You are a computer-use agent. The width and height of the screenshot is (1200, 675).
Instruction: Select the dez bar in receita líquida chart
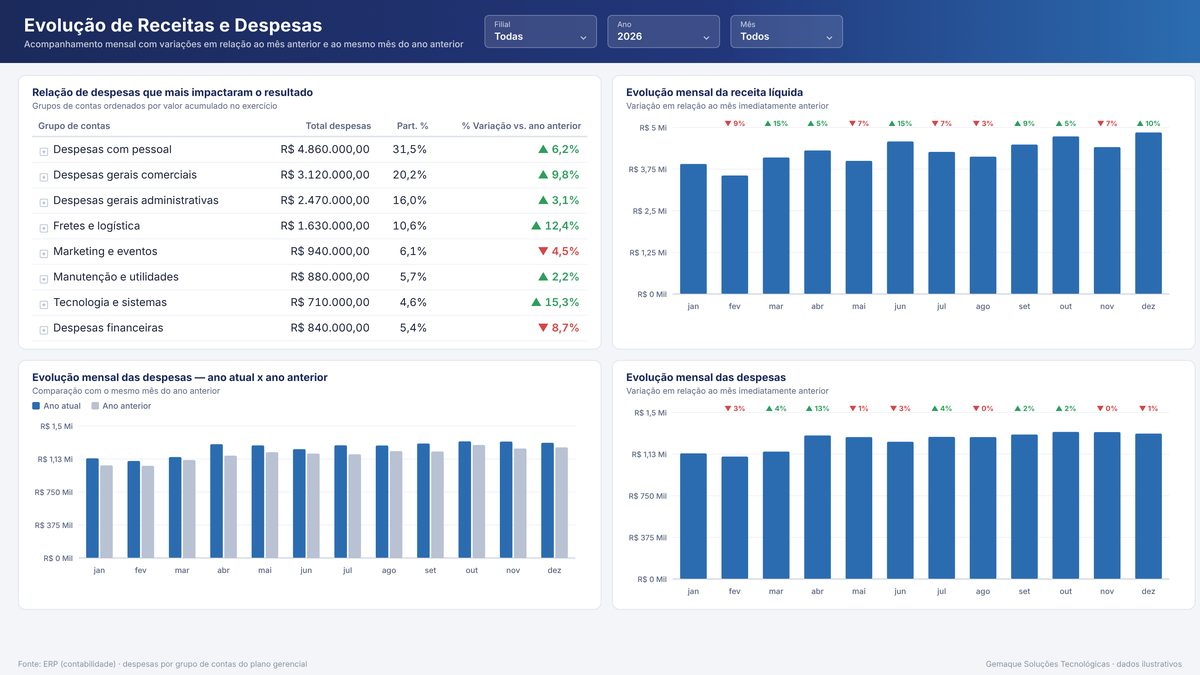click(x=1148, y=213)
